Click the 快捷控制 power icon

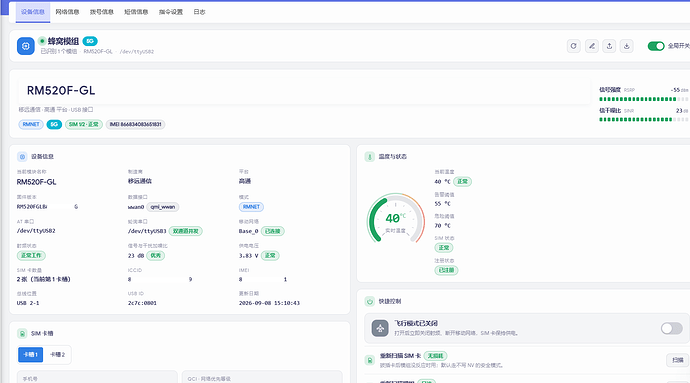370,301
